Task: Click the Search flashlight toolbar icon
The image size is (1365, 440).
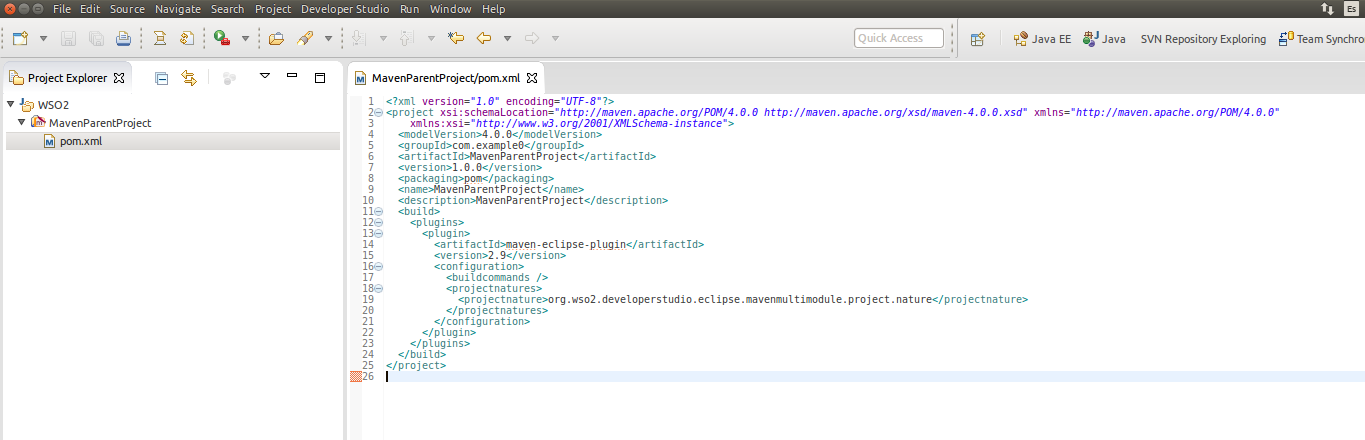Action: (305, 39)
